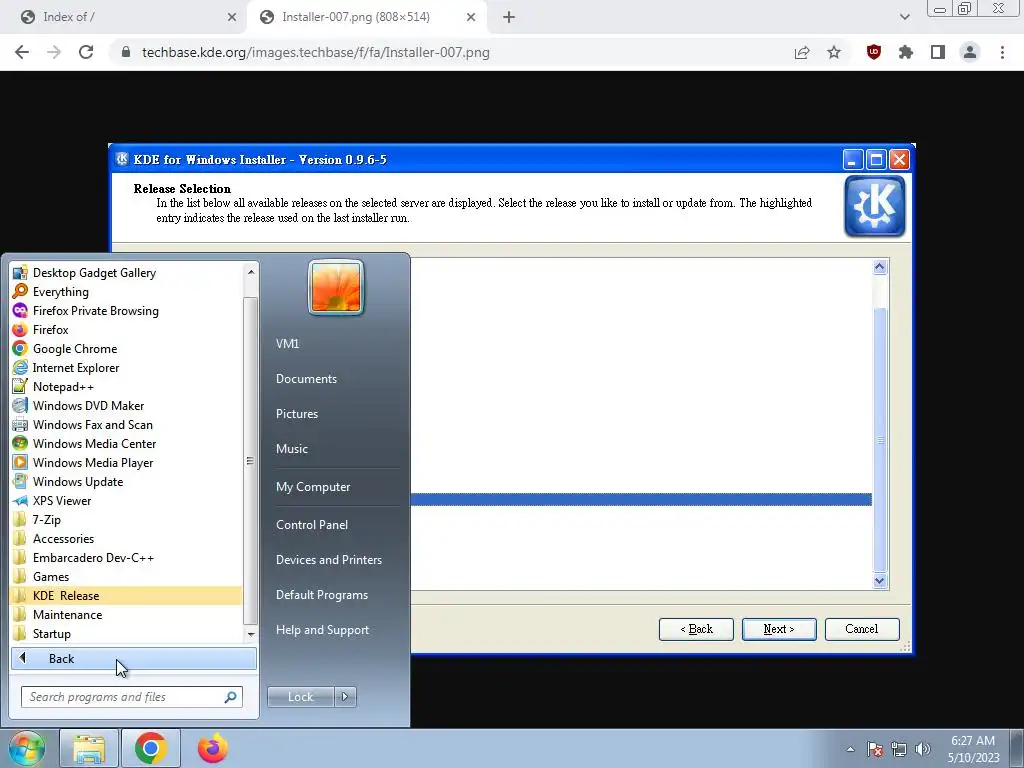Click Start menu programs list scrollbar thumb
The height and width of the screenshot is (768, 1024).
click(250, 460)
